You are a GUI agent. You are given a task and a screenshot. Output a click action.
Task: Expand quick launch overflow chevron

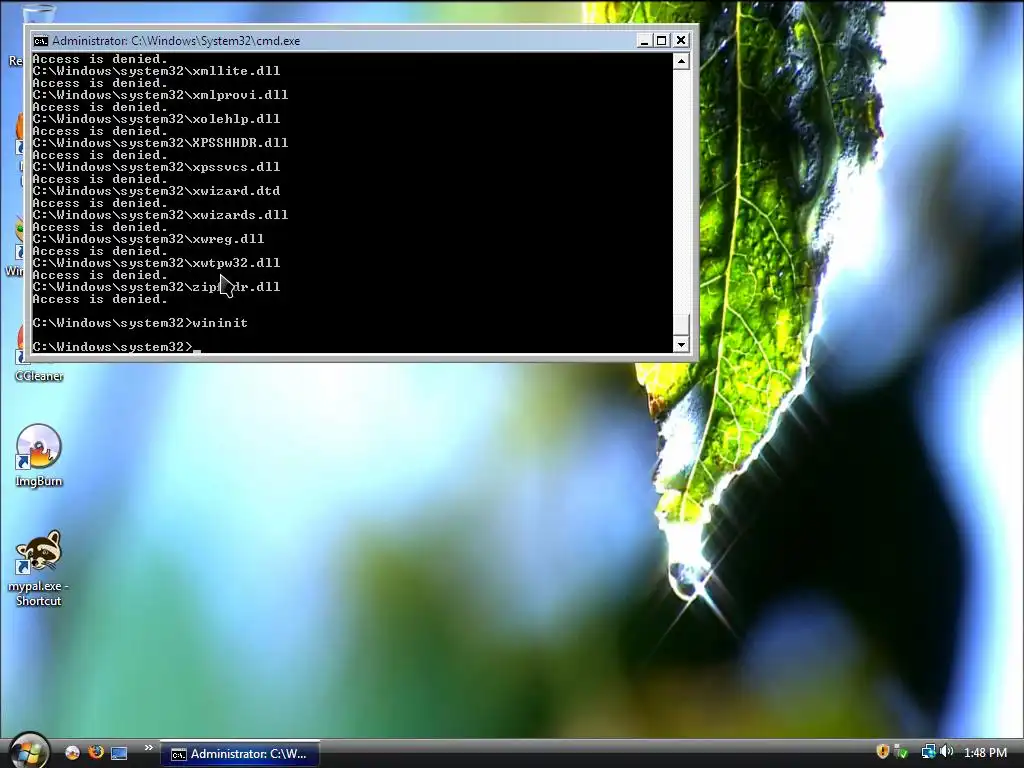148,748
